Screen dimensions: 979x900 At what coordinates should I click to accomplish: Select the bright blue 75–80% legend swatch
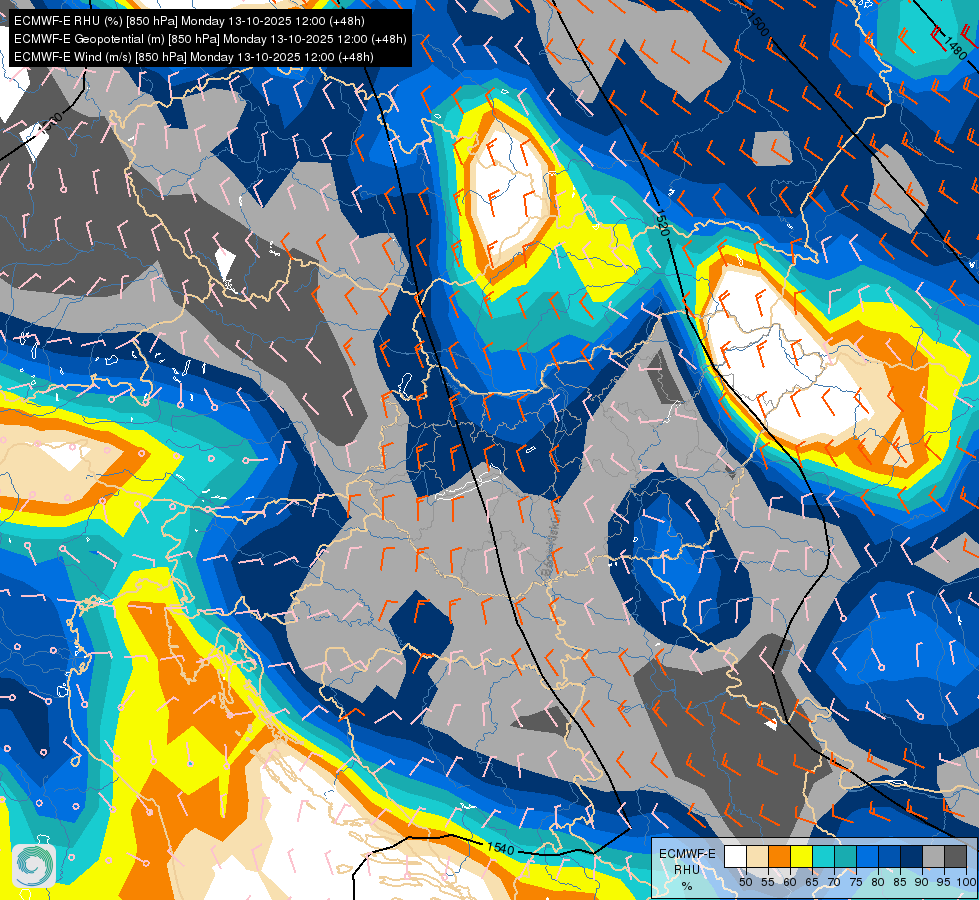pos(868,856)
